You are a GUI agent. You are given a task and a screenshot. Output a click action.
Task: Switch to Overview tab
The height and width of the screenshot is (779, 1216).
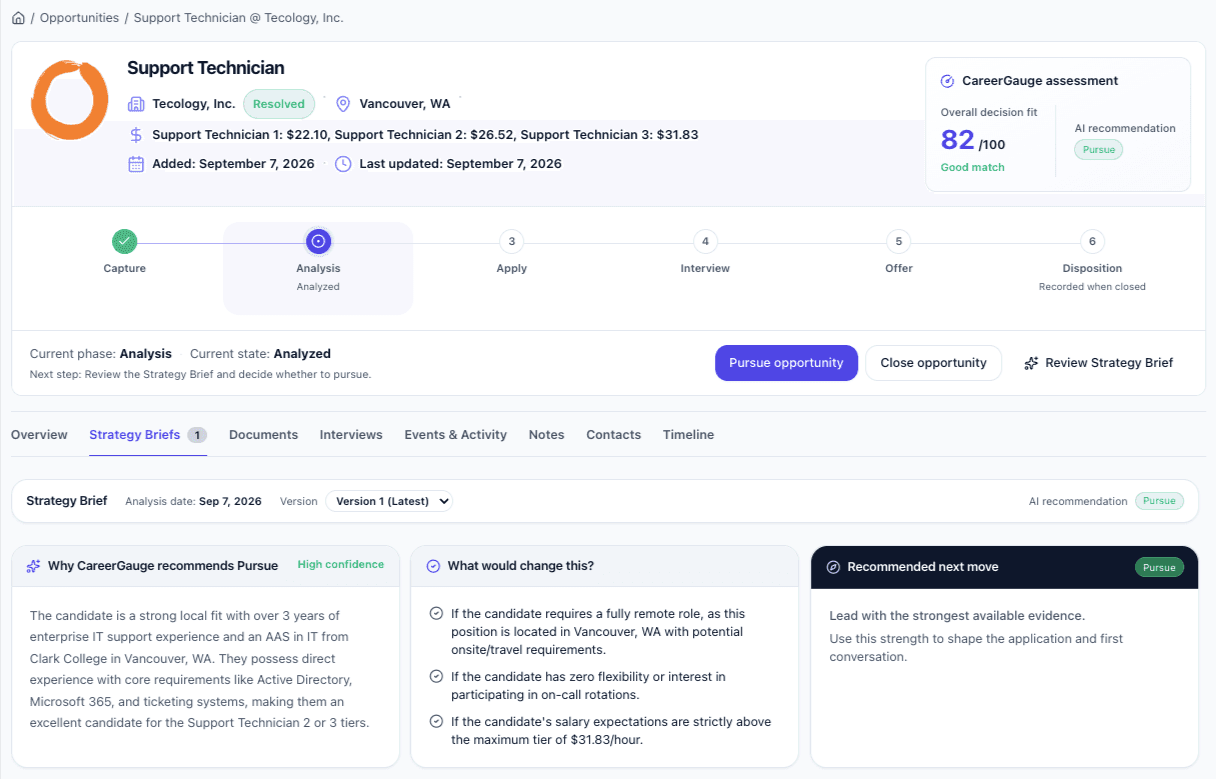39,435
